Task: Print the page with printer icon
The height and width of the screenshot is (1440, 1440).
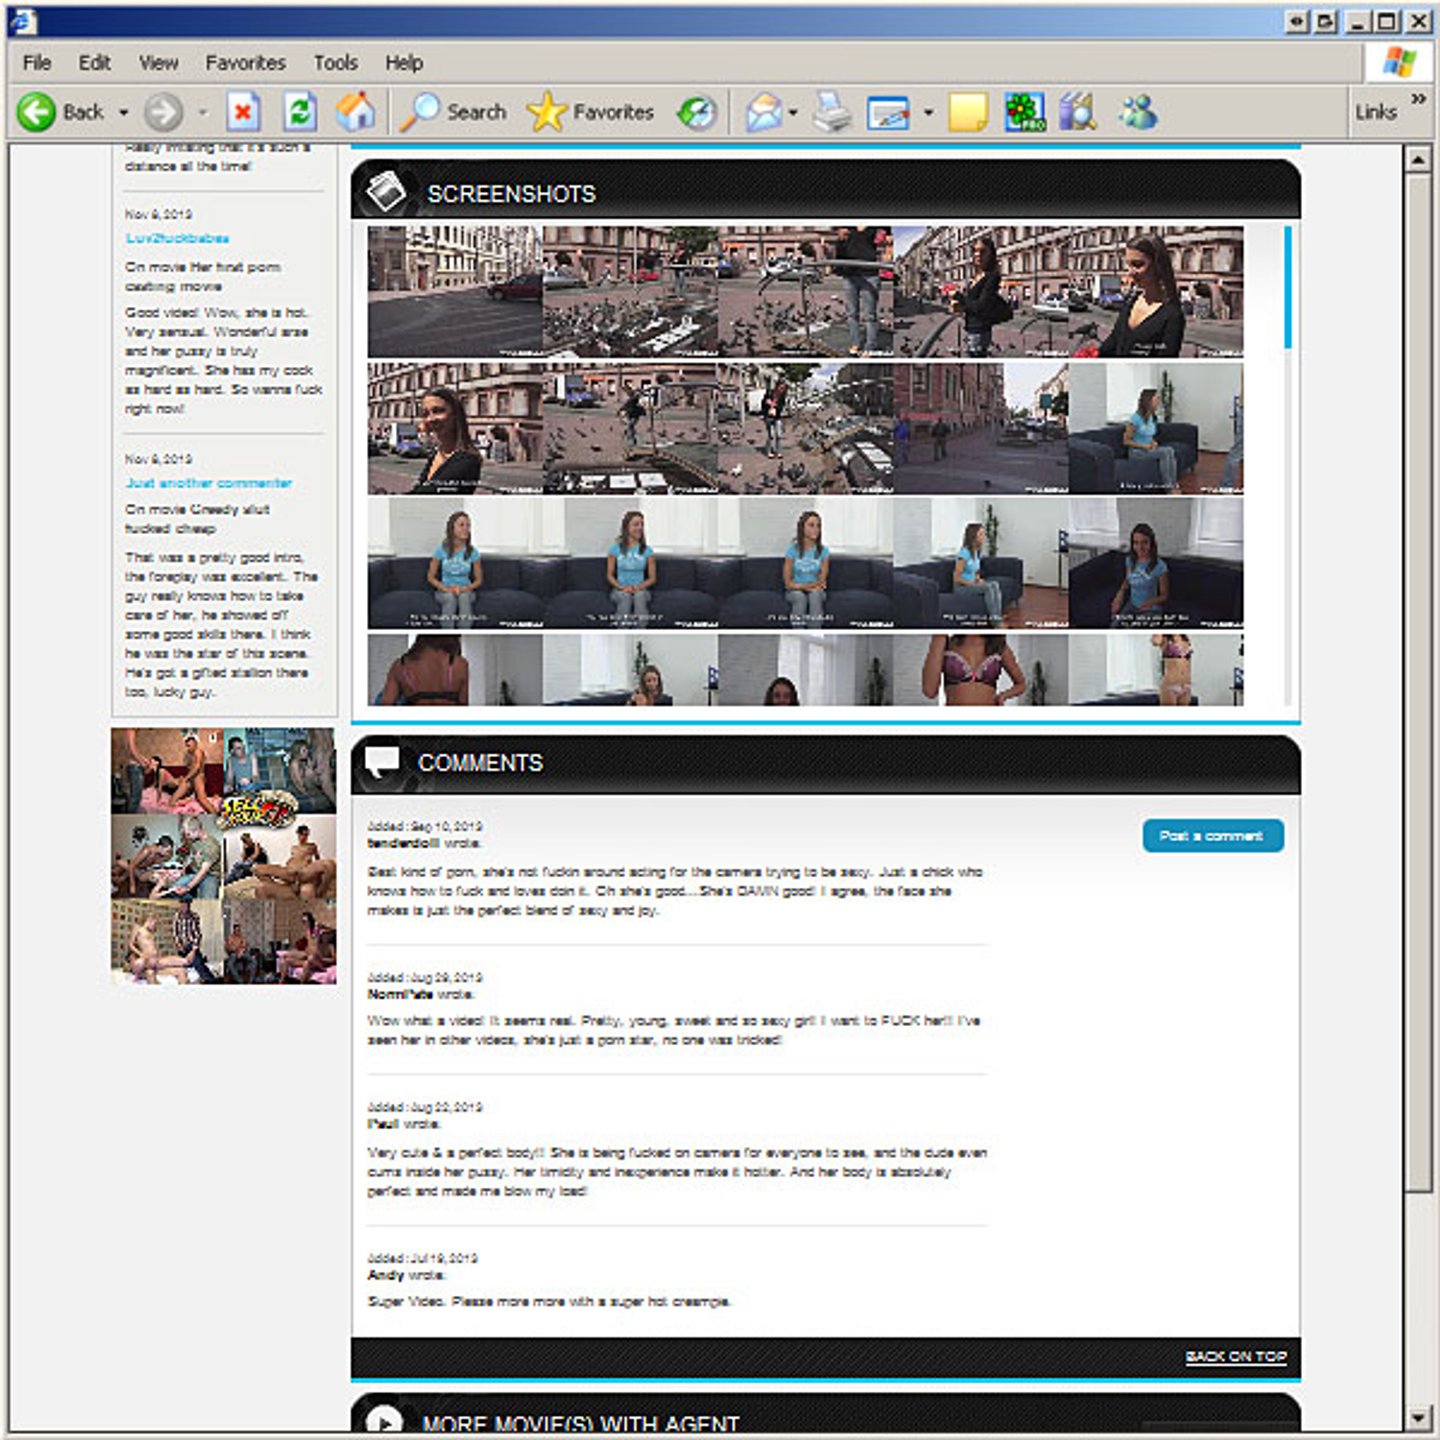Action: 831,112
